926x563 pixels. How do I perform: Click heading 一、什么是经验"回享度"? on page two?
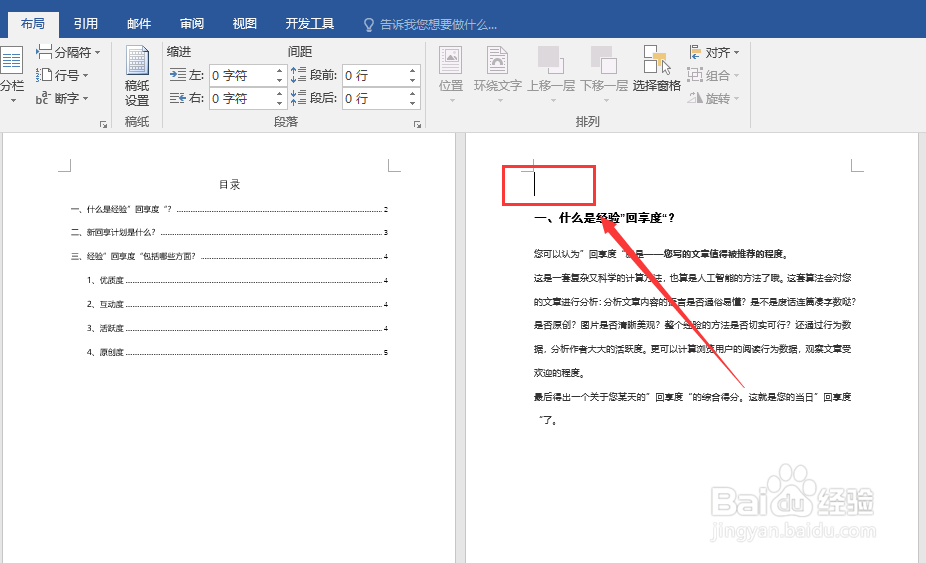(x=604, y=218)
